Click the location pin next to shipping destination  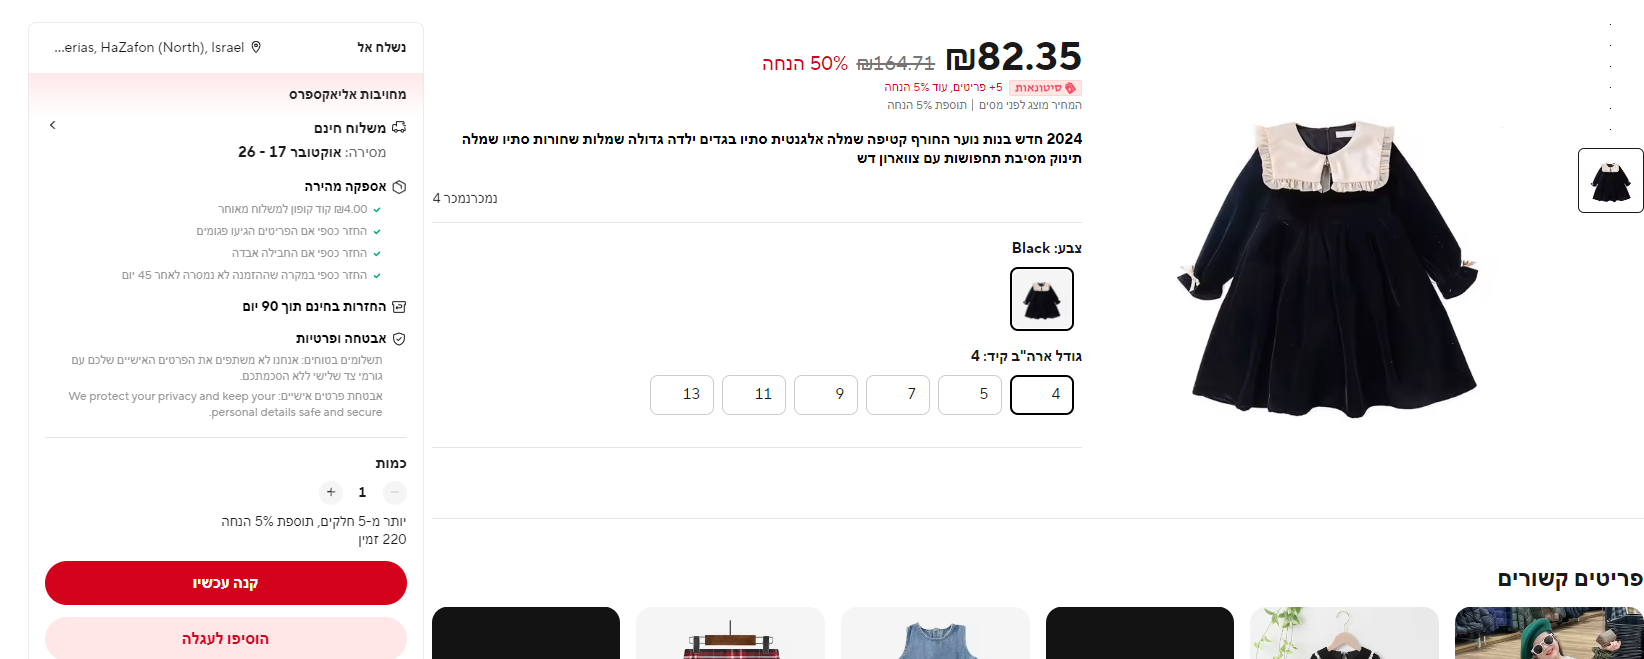click(256, 46)
